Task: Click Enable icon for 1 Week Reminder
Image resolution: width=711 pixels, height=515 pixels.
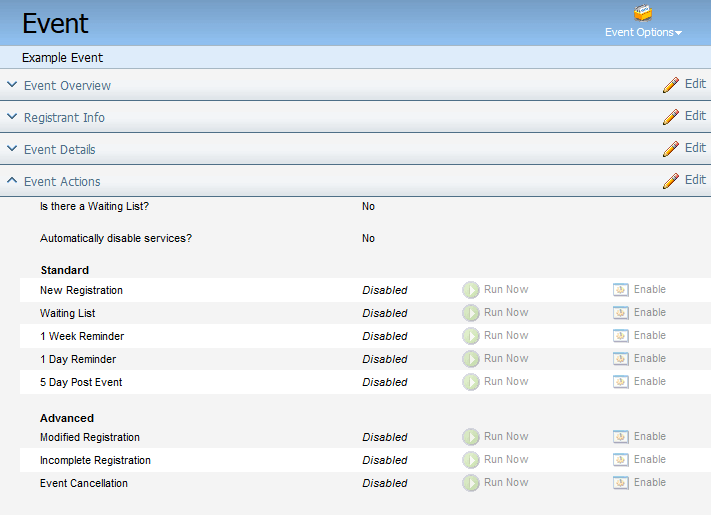Action: click(x=621, y=336)
